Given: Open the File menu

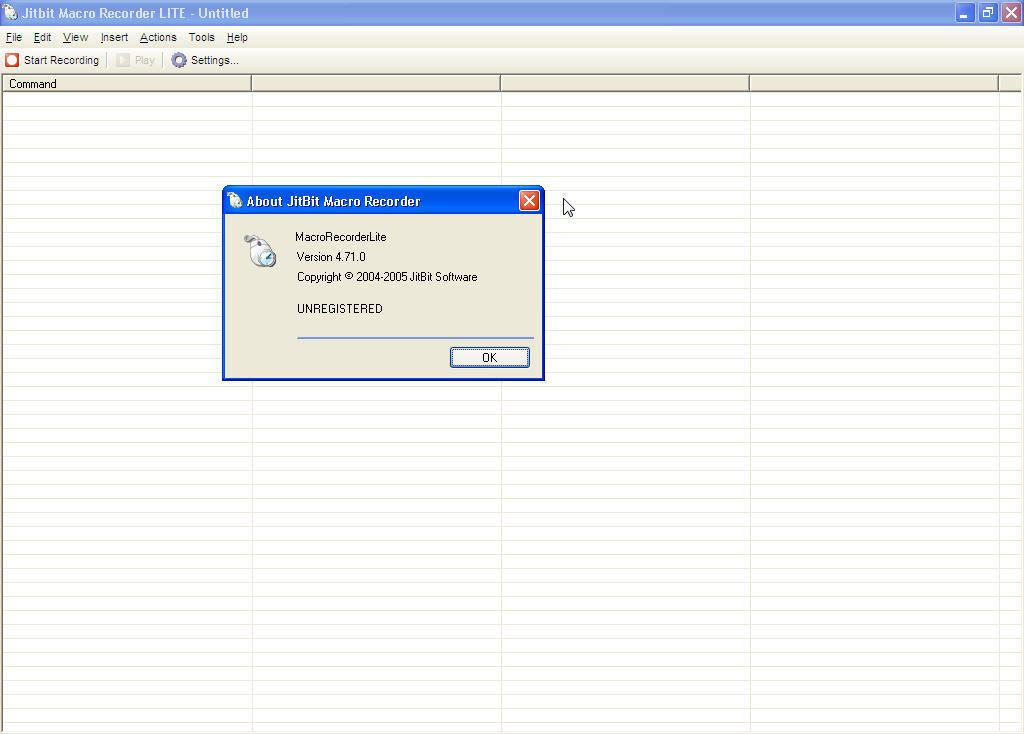Looking at the screenshot, I should click(x=14, y=37).
